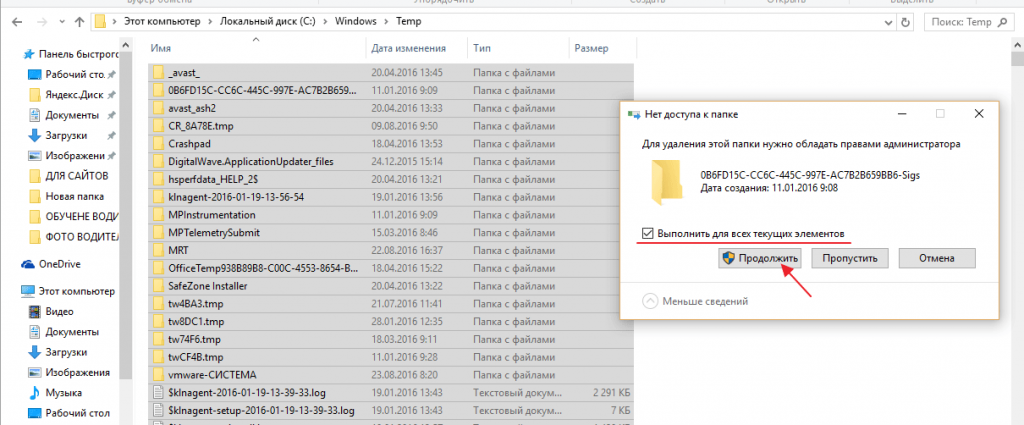
Task: Sort files by 'Размер' column header
Action: pyautogui.click(x=590, y=47)
